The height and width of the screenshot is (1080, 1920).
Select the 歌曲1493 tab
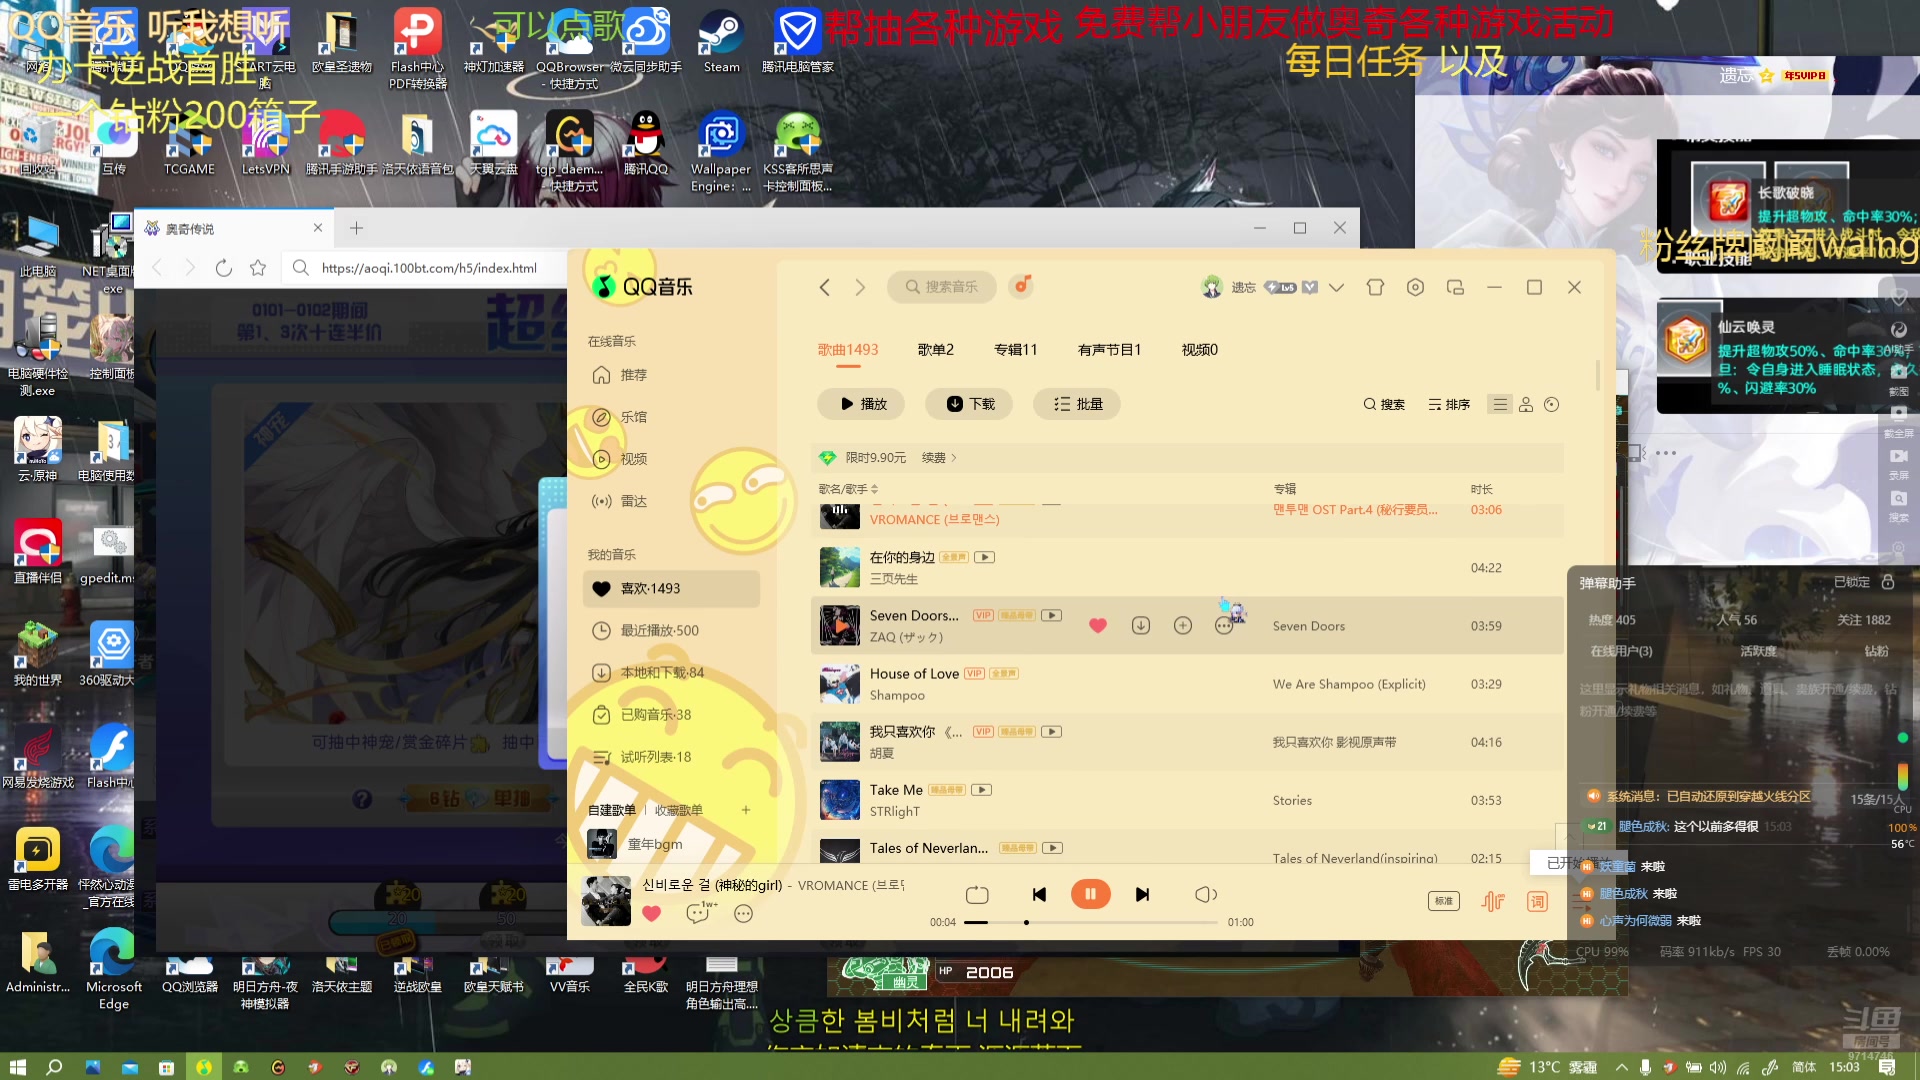pyautogui.click(x=848, y=349)
